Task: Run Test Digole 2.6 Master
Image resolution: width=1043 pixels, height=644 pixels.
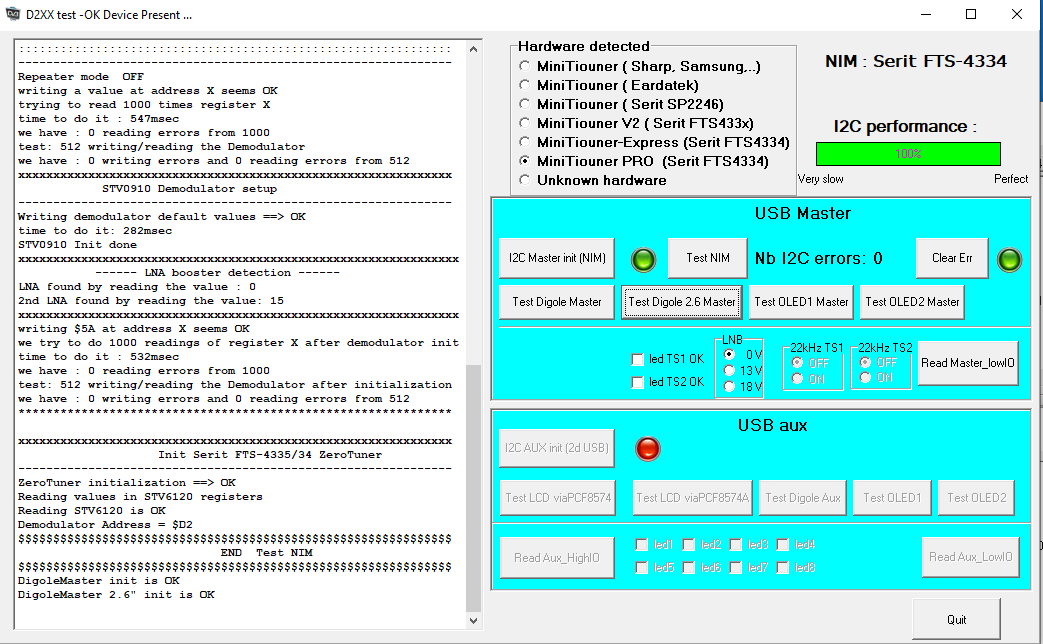Action: pyautogui.click(x=682, y=302)
